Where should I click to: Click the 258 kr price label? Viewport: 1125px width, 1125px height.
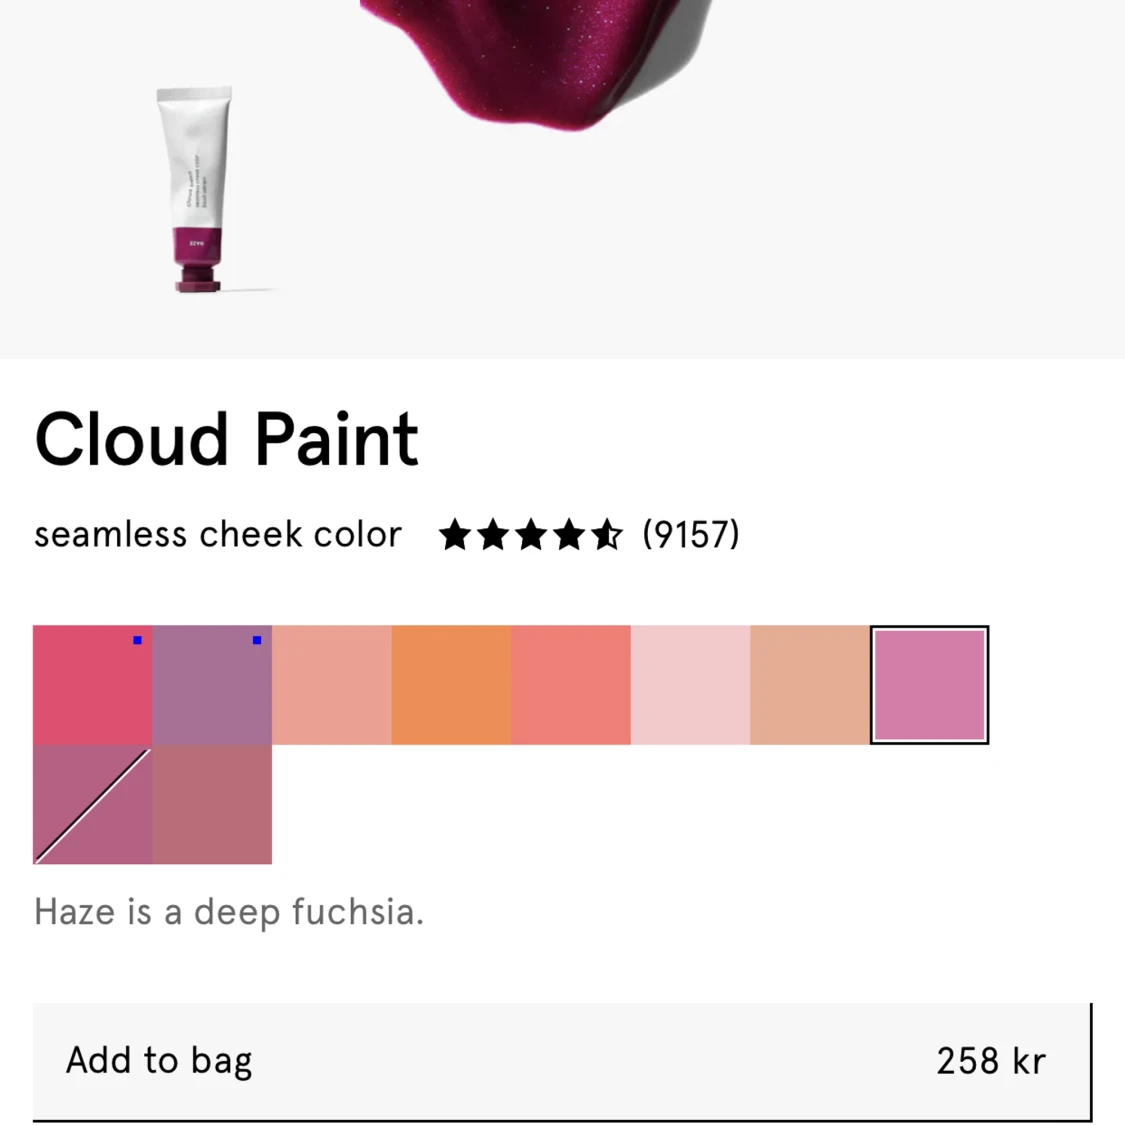click(991, 1060)
